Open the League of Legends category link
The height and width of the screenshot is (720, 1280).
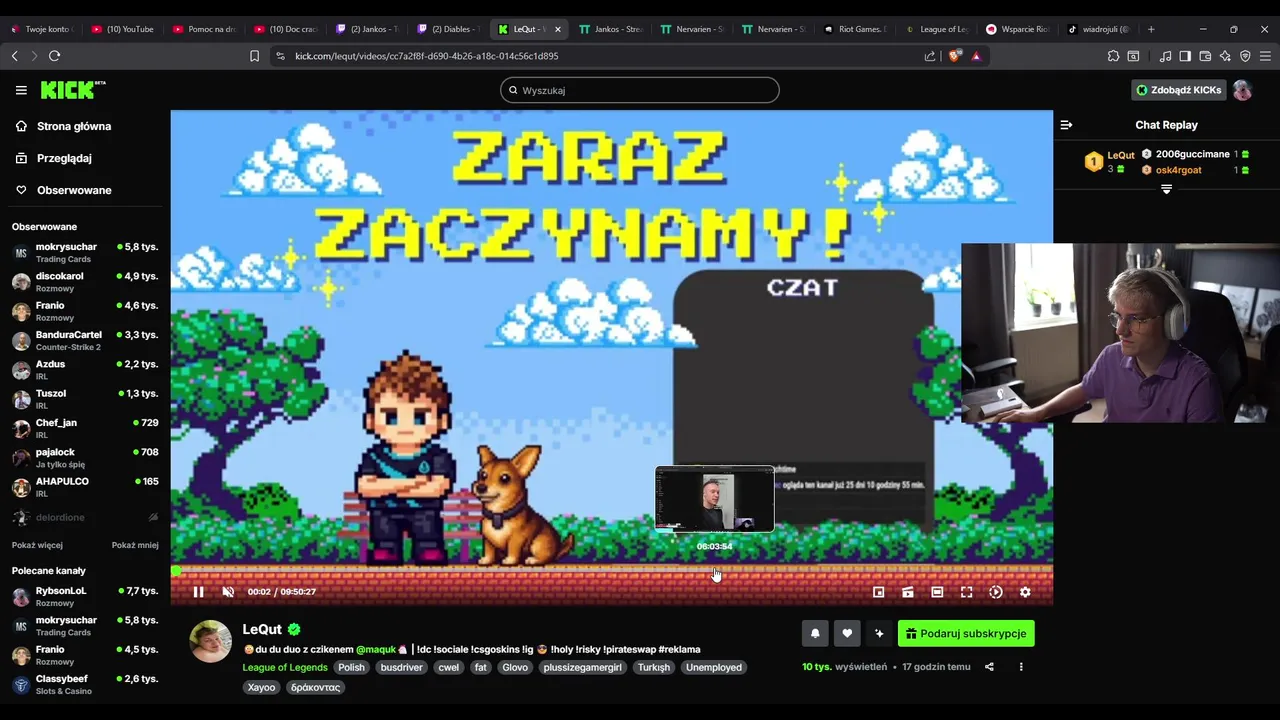(x=285, y=667)
